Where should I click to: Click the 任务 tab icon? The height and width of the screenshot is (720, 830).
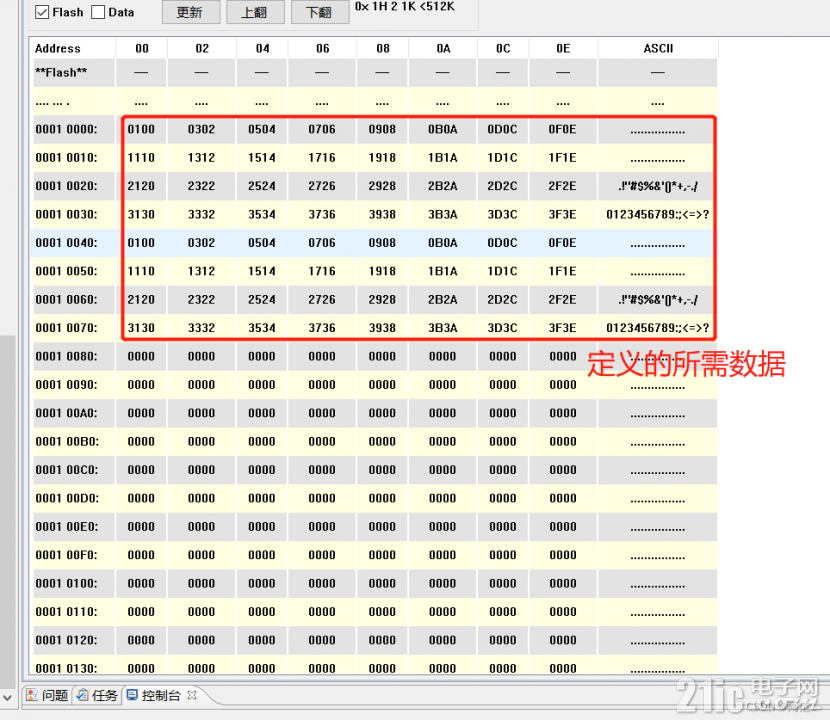click(x=82, y=695)
